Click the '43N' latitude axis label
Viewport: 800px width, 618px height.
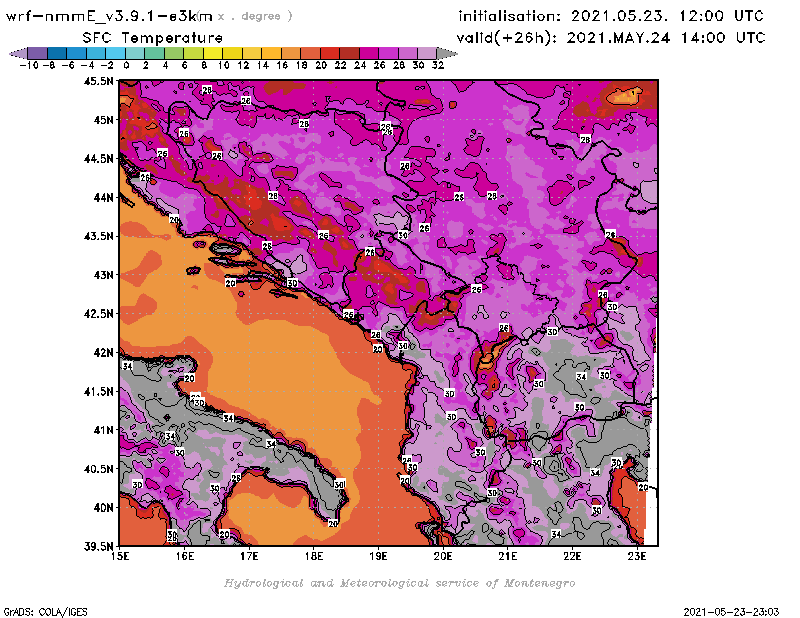pyautogui.click(x=103, y=275)
